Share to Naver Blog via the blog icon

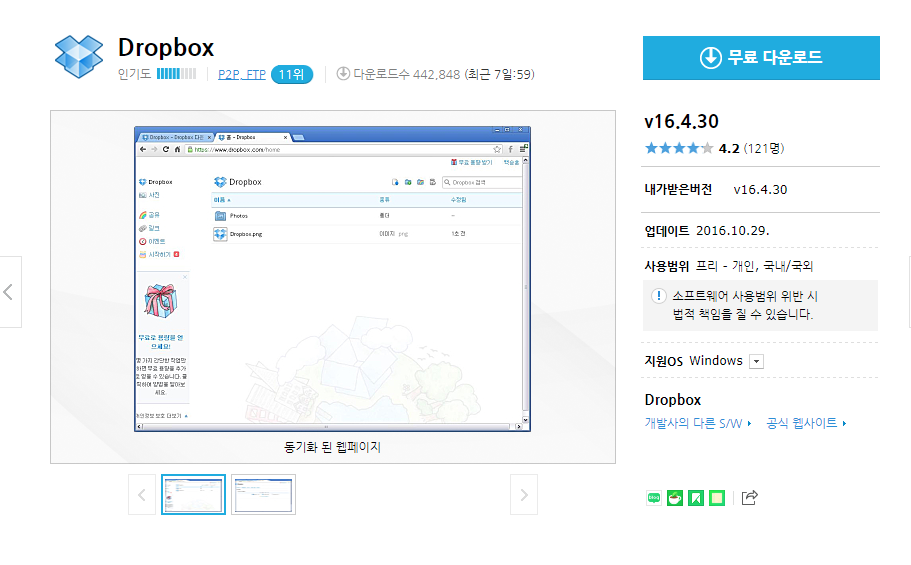point(654,498)
